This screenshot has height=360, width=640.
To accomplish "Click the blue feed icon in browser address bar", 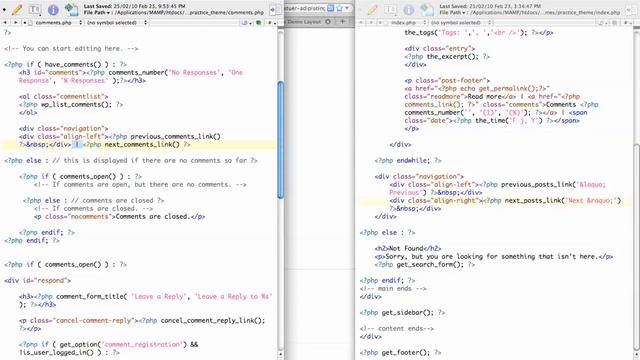I will pyautogui.click(x=331, y=8).
